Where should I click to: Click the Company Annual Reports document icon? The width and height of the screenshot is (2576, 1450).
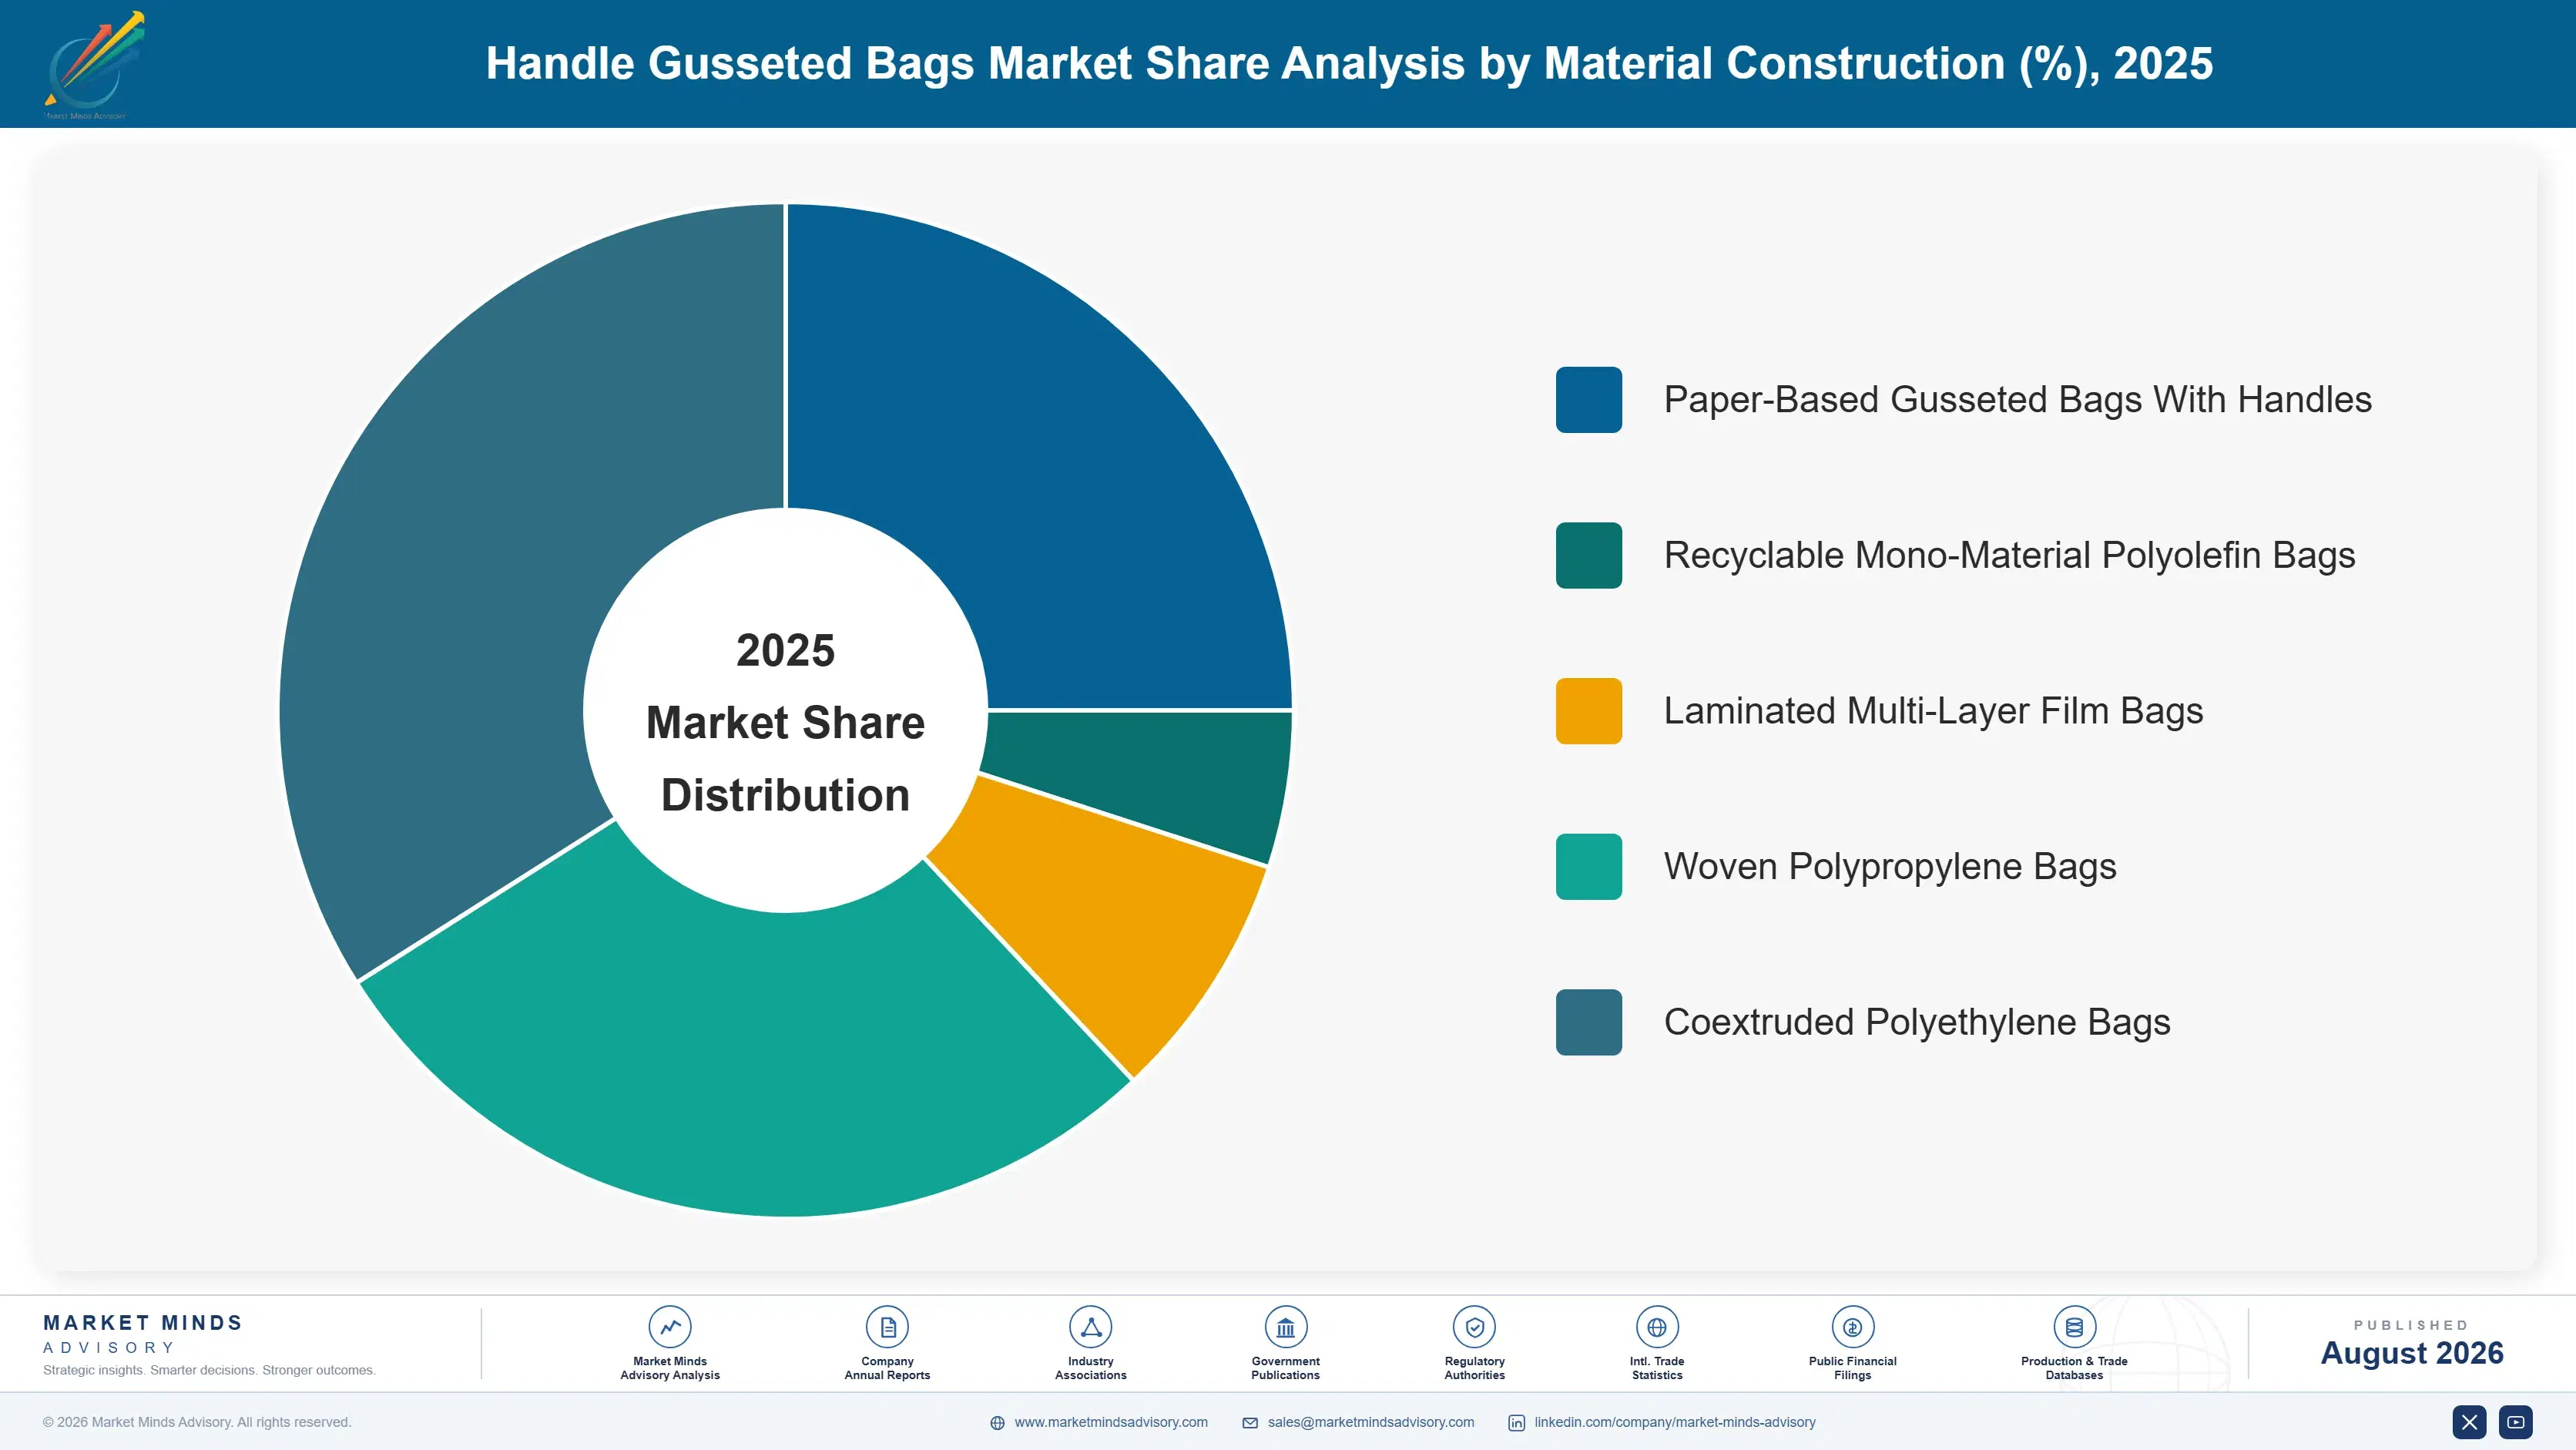pyautogui.click(x=887, y=1327)
